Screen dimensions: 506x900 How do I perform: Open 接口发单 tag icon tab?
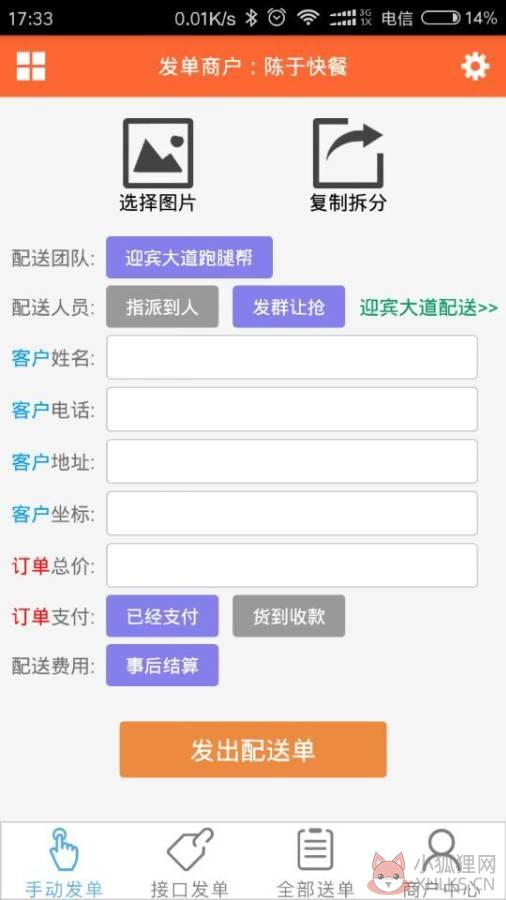pyautogui.click(x=190, y=850)
